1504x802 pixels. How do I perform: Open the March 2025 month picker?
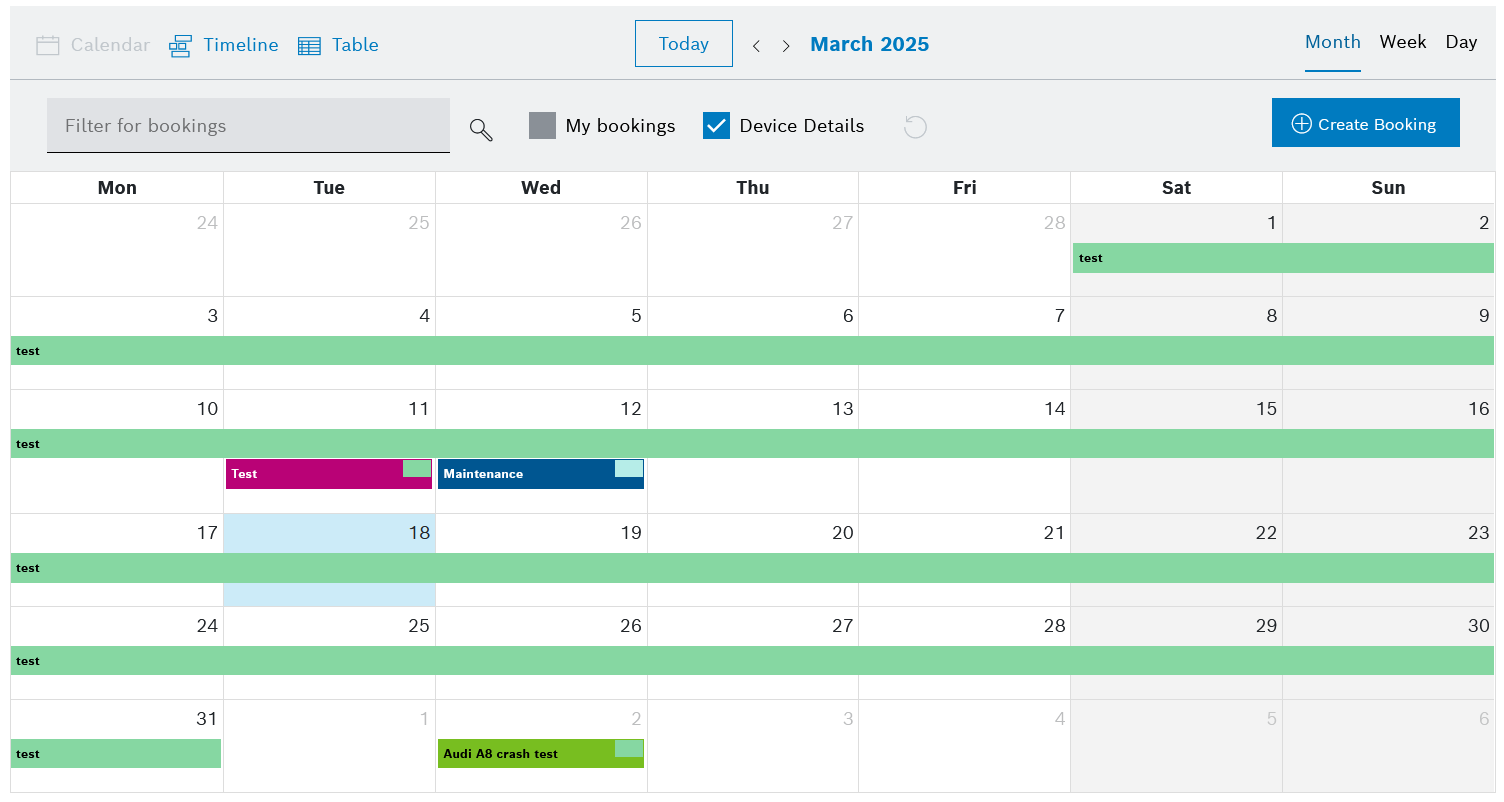pos(869,45)
